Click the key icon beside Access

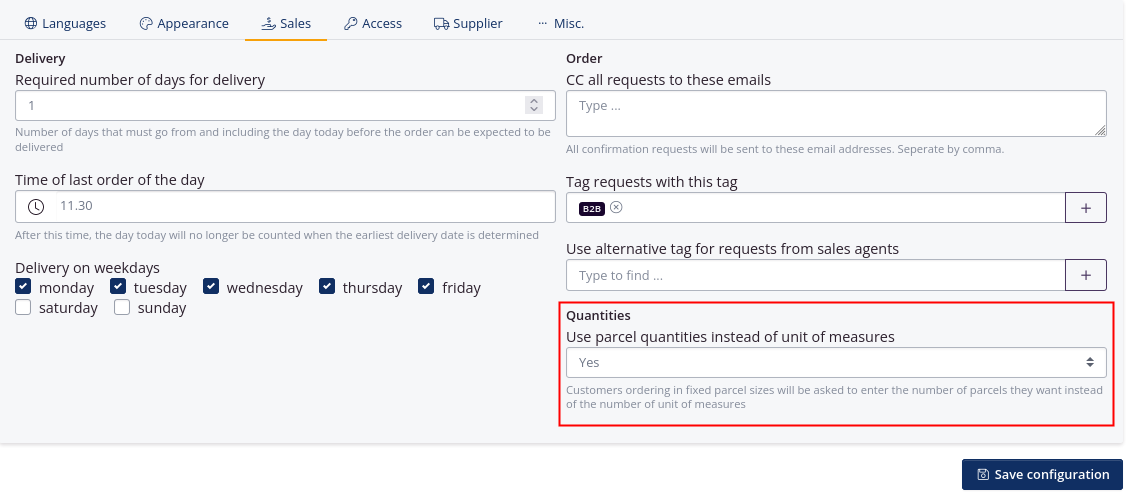(350, 23)
